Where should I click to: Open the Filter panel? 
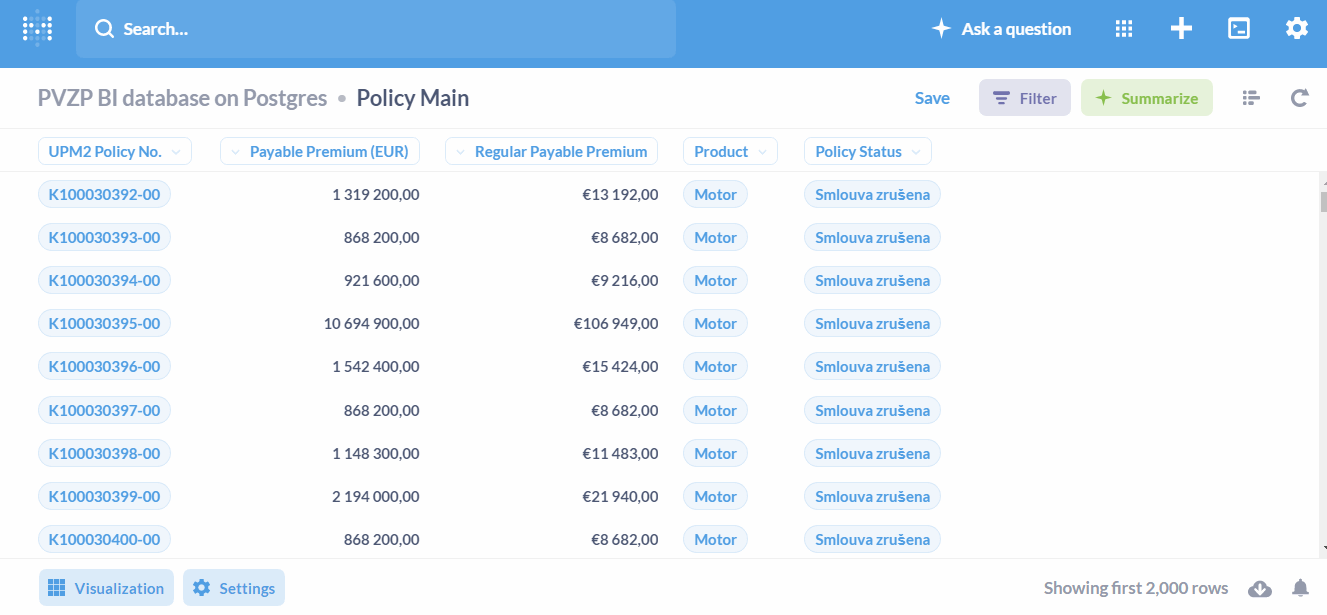(x=1024, y=97)
